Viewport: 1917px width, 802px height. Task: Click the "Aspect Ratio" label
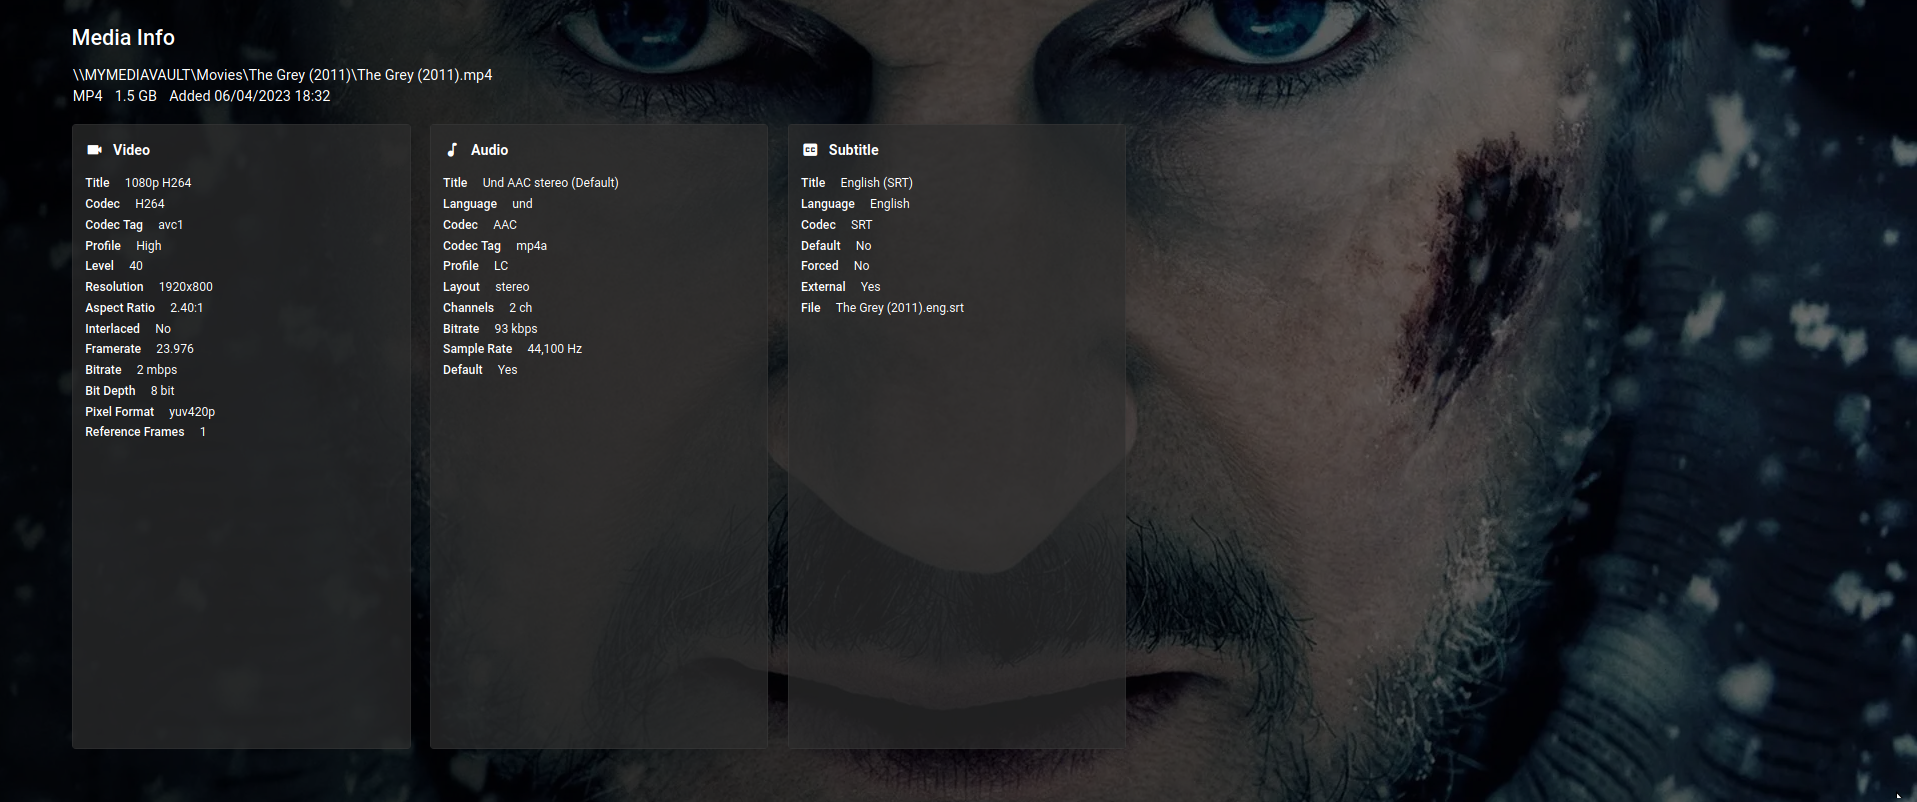120,308
